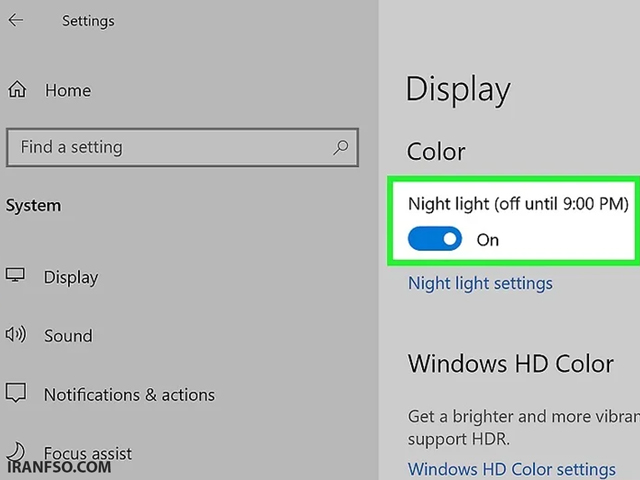Click the Home house icon
Viewport: 640px width, 480px height.
click(17, 89)
